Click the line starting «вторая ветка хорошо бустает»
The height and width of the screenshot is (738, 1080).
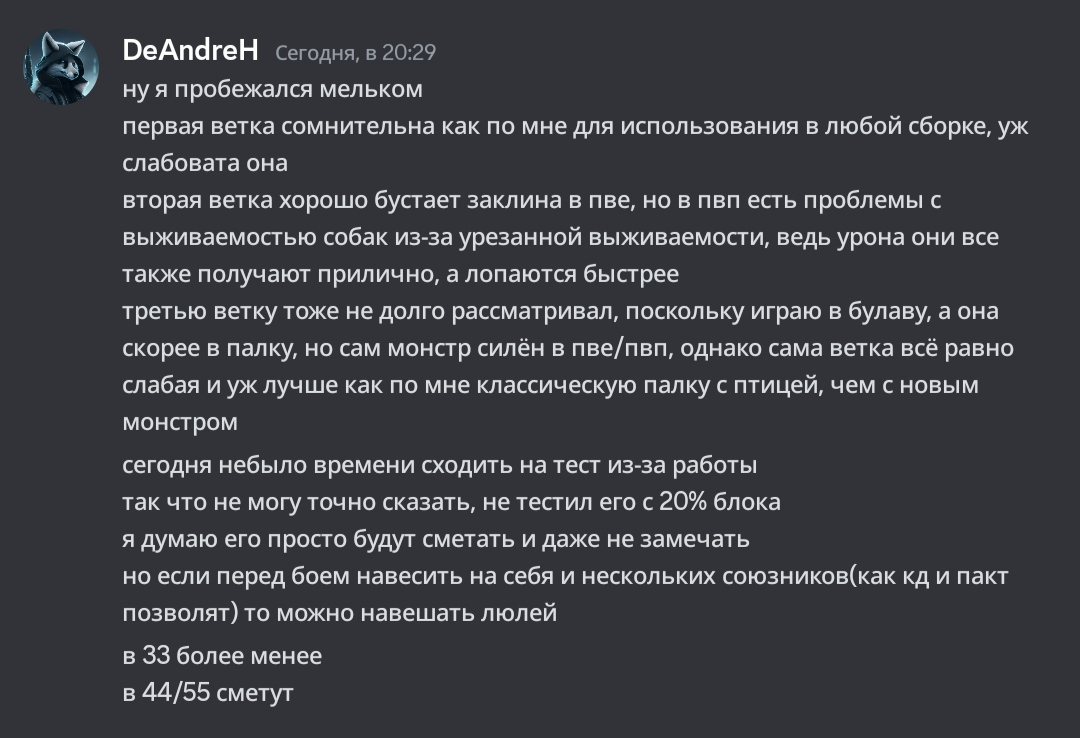531,200
